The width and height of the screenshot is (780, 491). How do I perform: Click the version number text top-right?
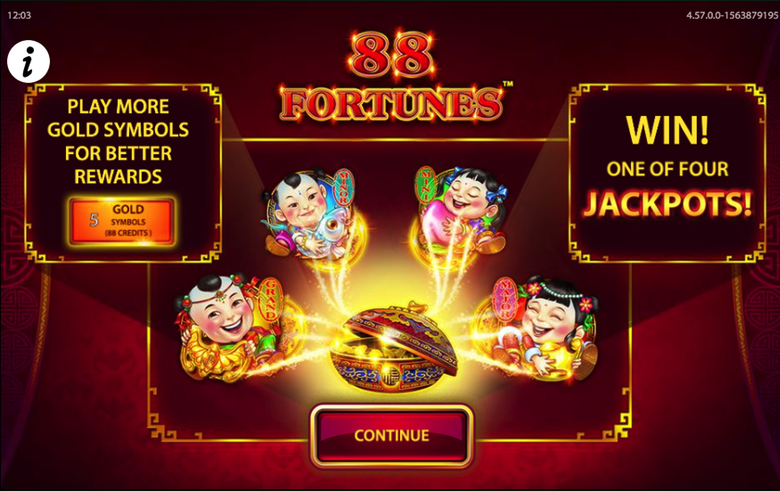pos(732,15)
